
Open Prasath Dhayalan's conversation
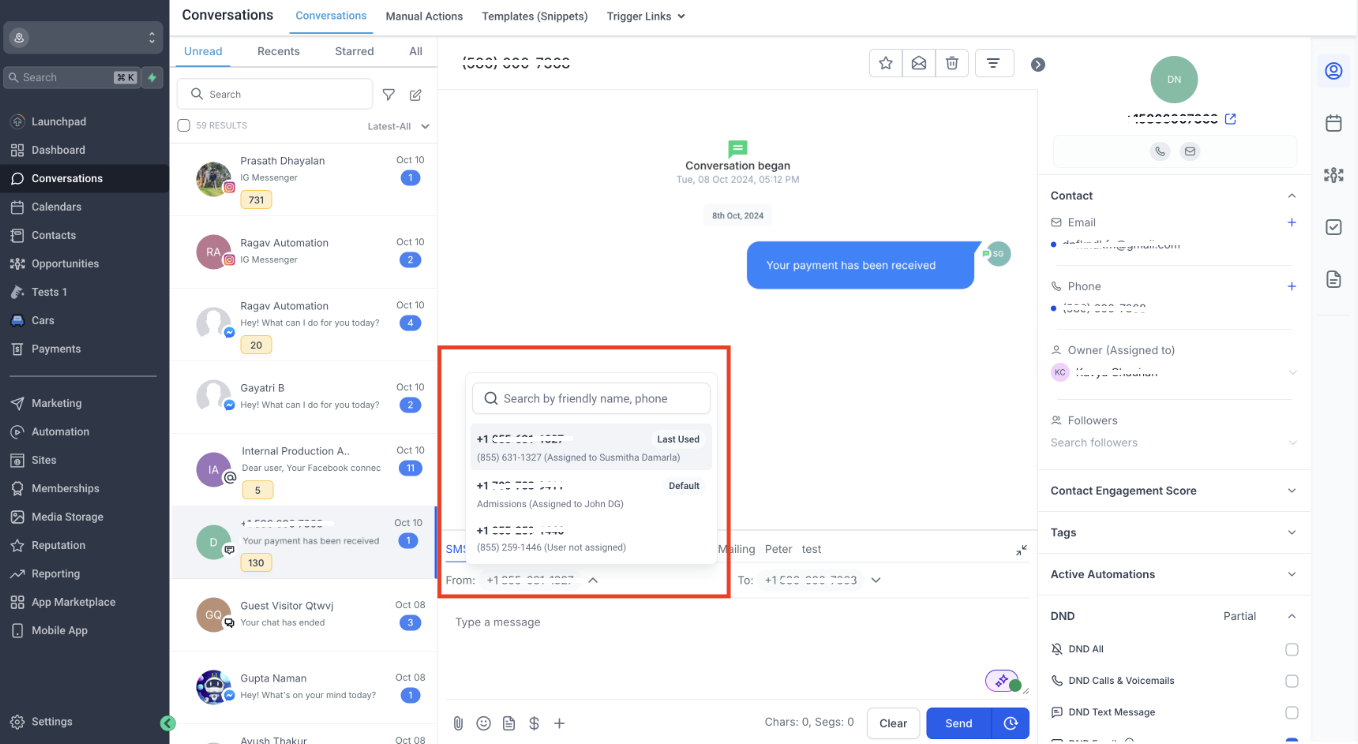304,180
